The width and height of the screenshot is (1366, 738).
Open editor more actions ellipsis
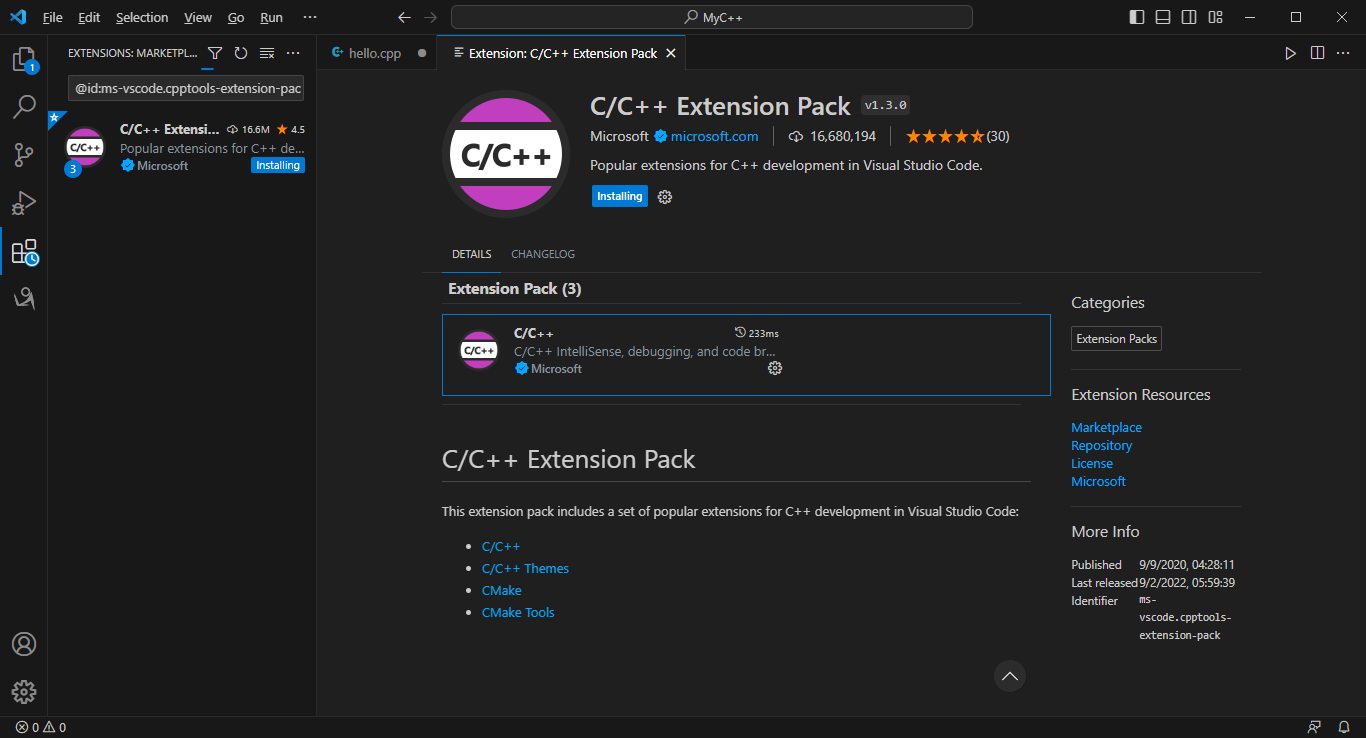click(x=1343, y=53)
